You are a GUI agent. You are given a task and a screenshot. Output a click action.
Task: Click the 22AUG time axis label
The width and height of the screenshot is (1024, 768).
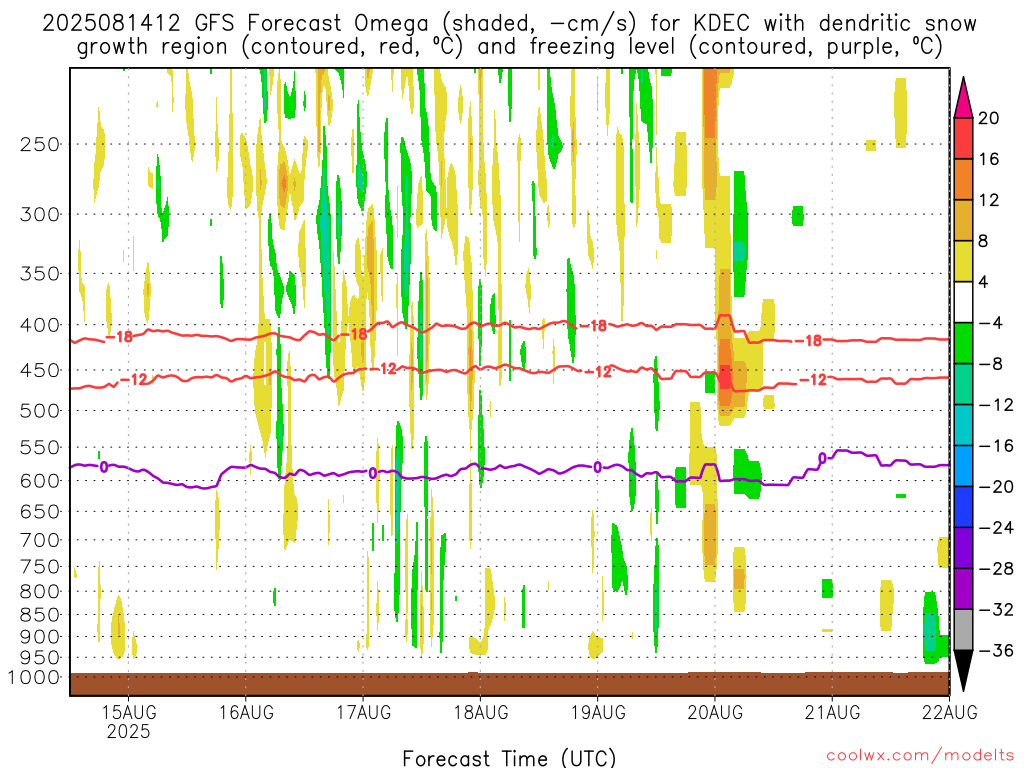click(x=950, y=712)
